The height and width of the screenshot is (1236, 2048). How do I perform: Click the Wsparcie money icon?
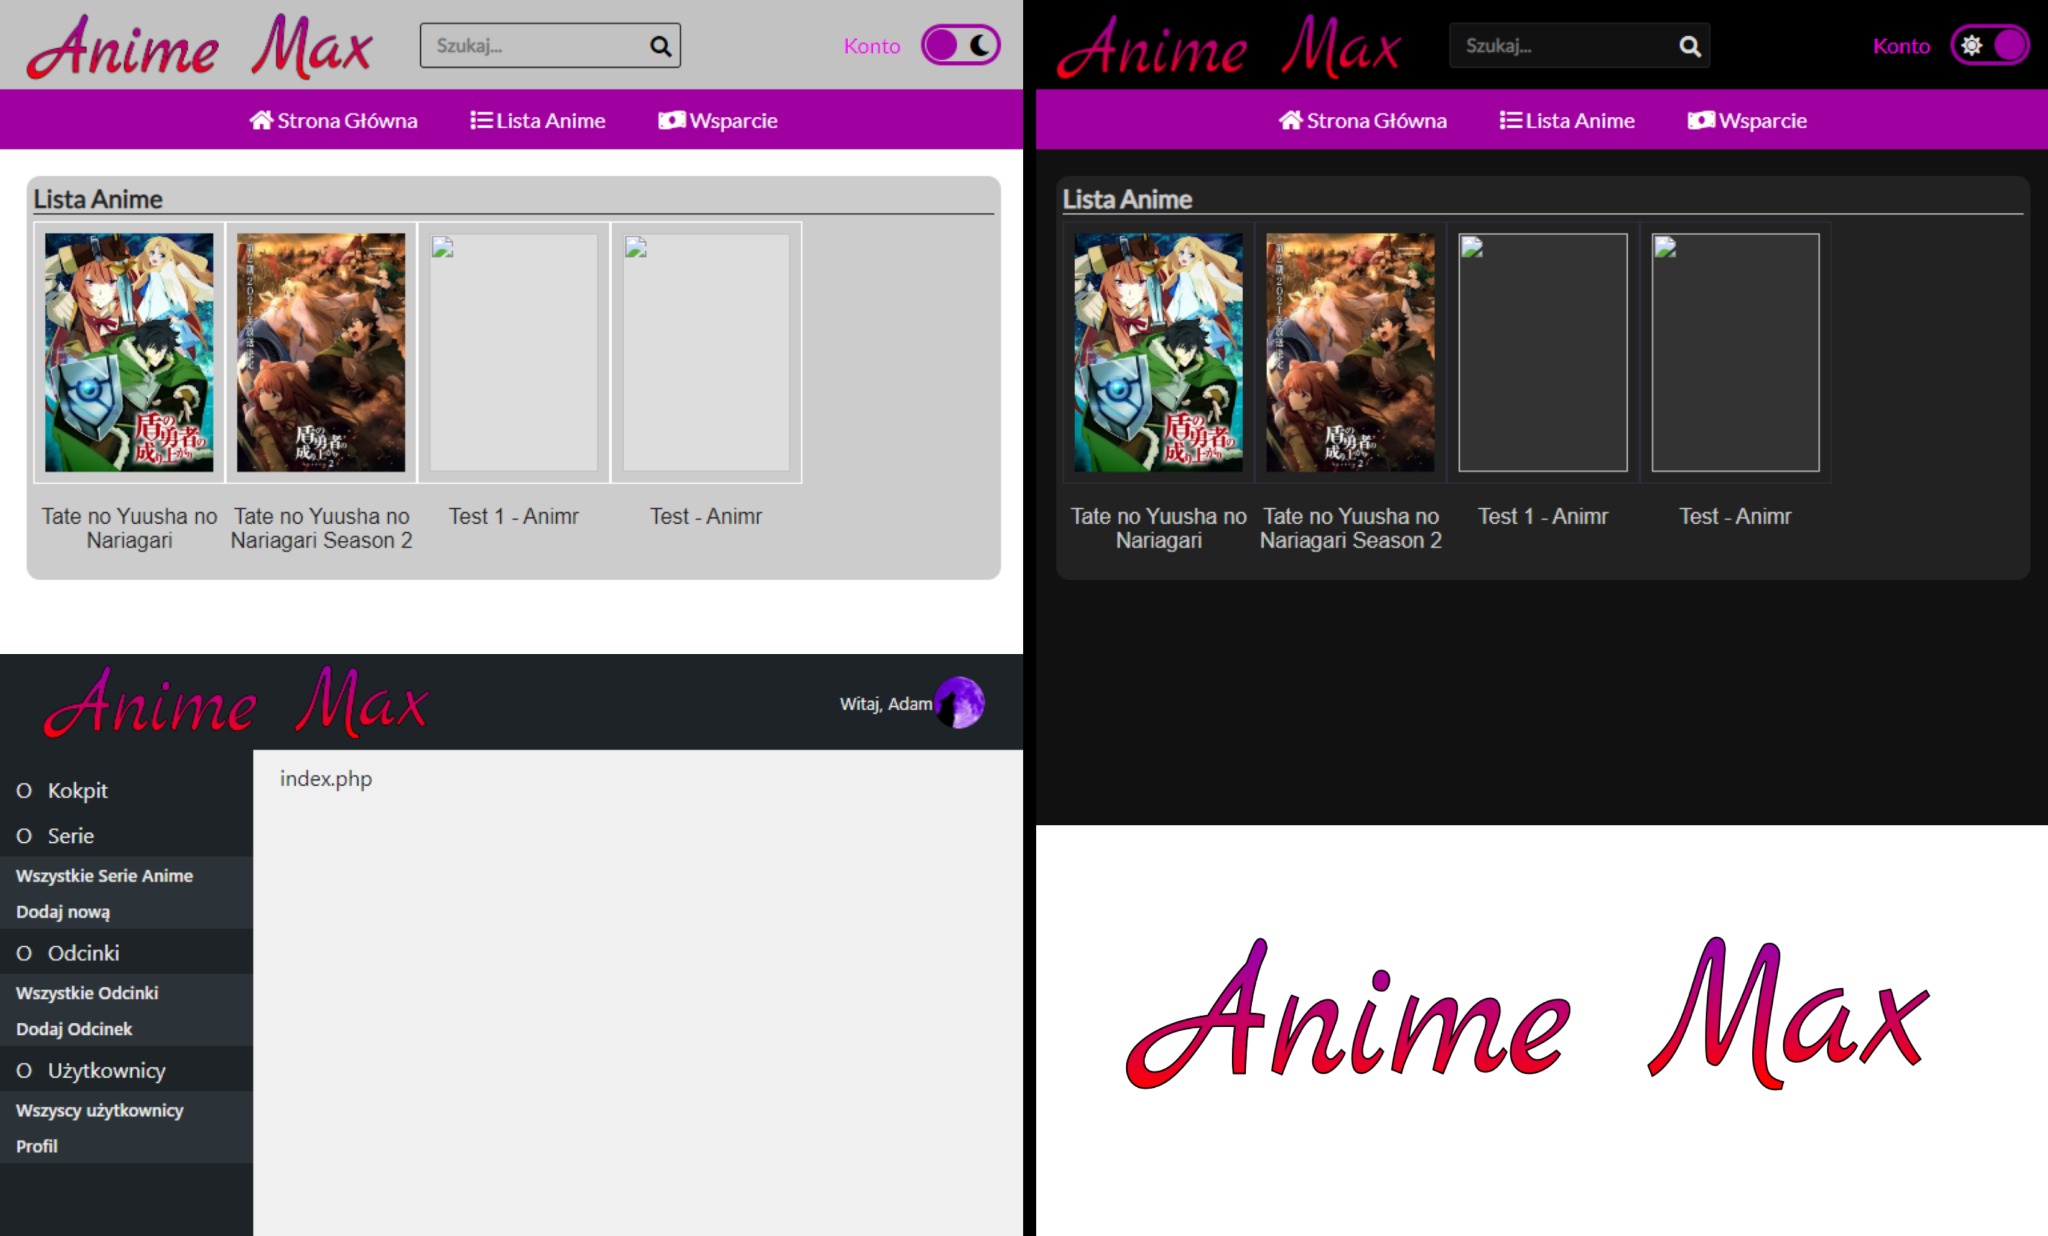click(672, 120)
